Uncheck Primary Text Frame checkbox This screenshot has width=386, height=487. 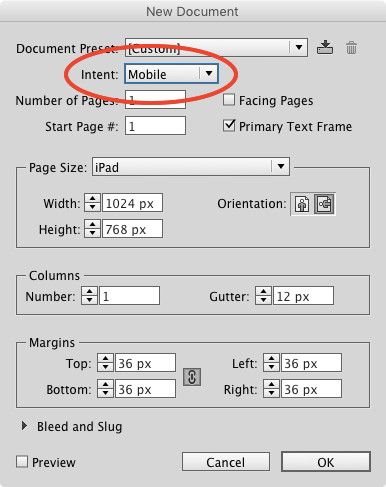[229, 126]
